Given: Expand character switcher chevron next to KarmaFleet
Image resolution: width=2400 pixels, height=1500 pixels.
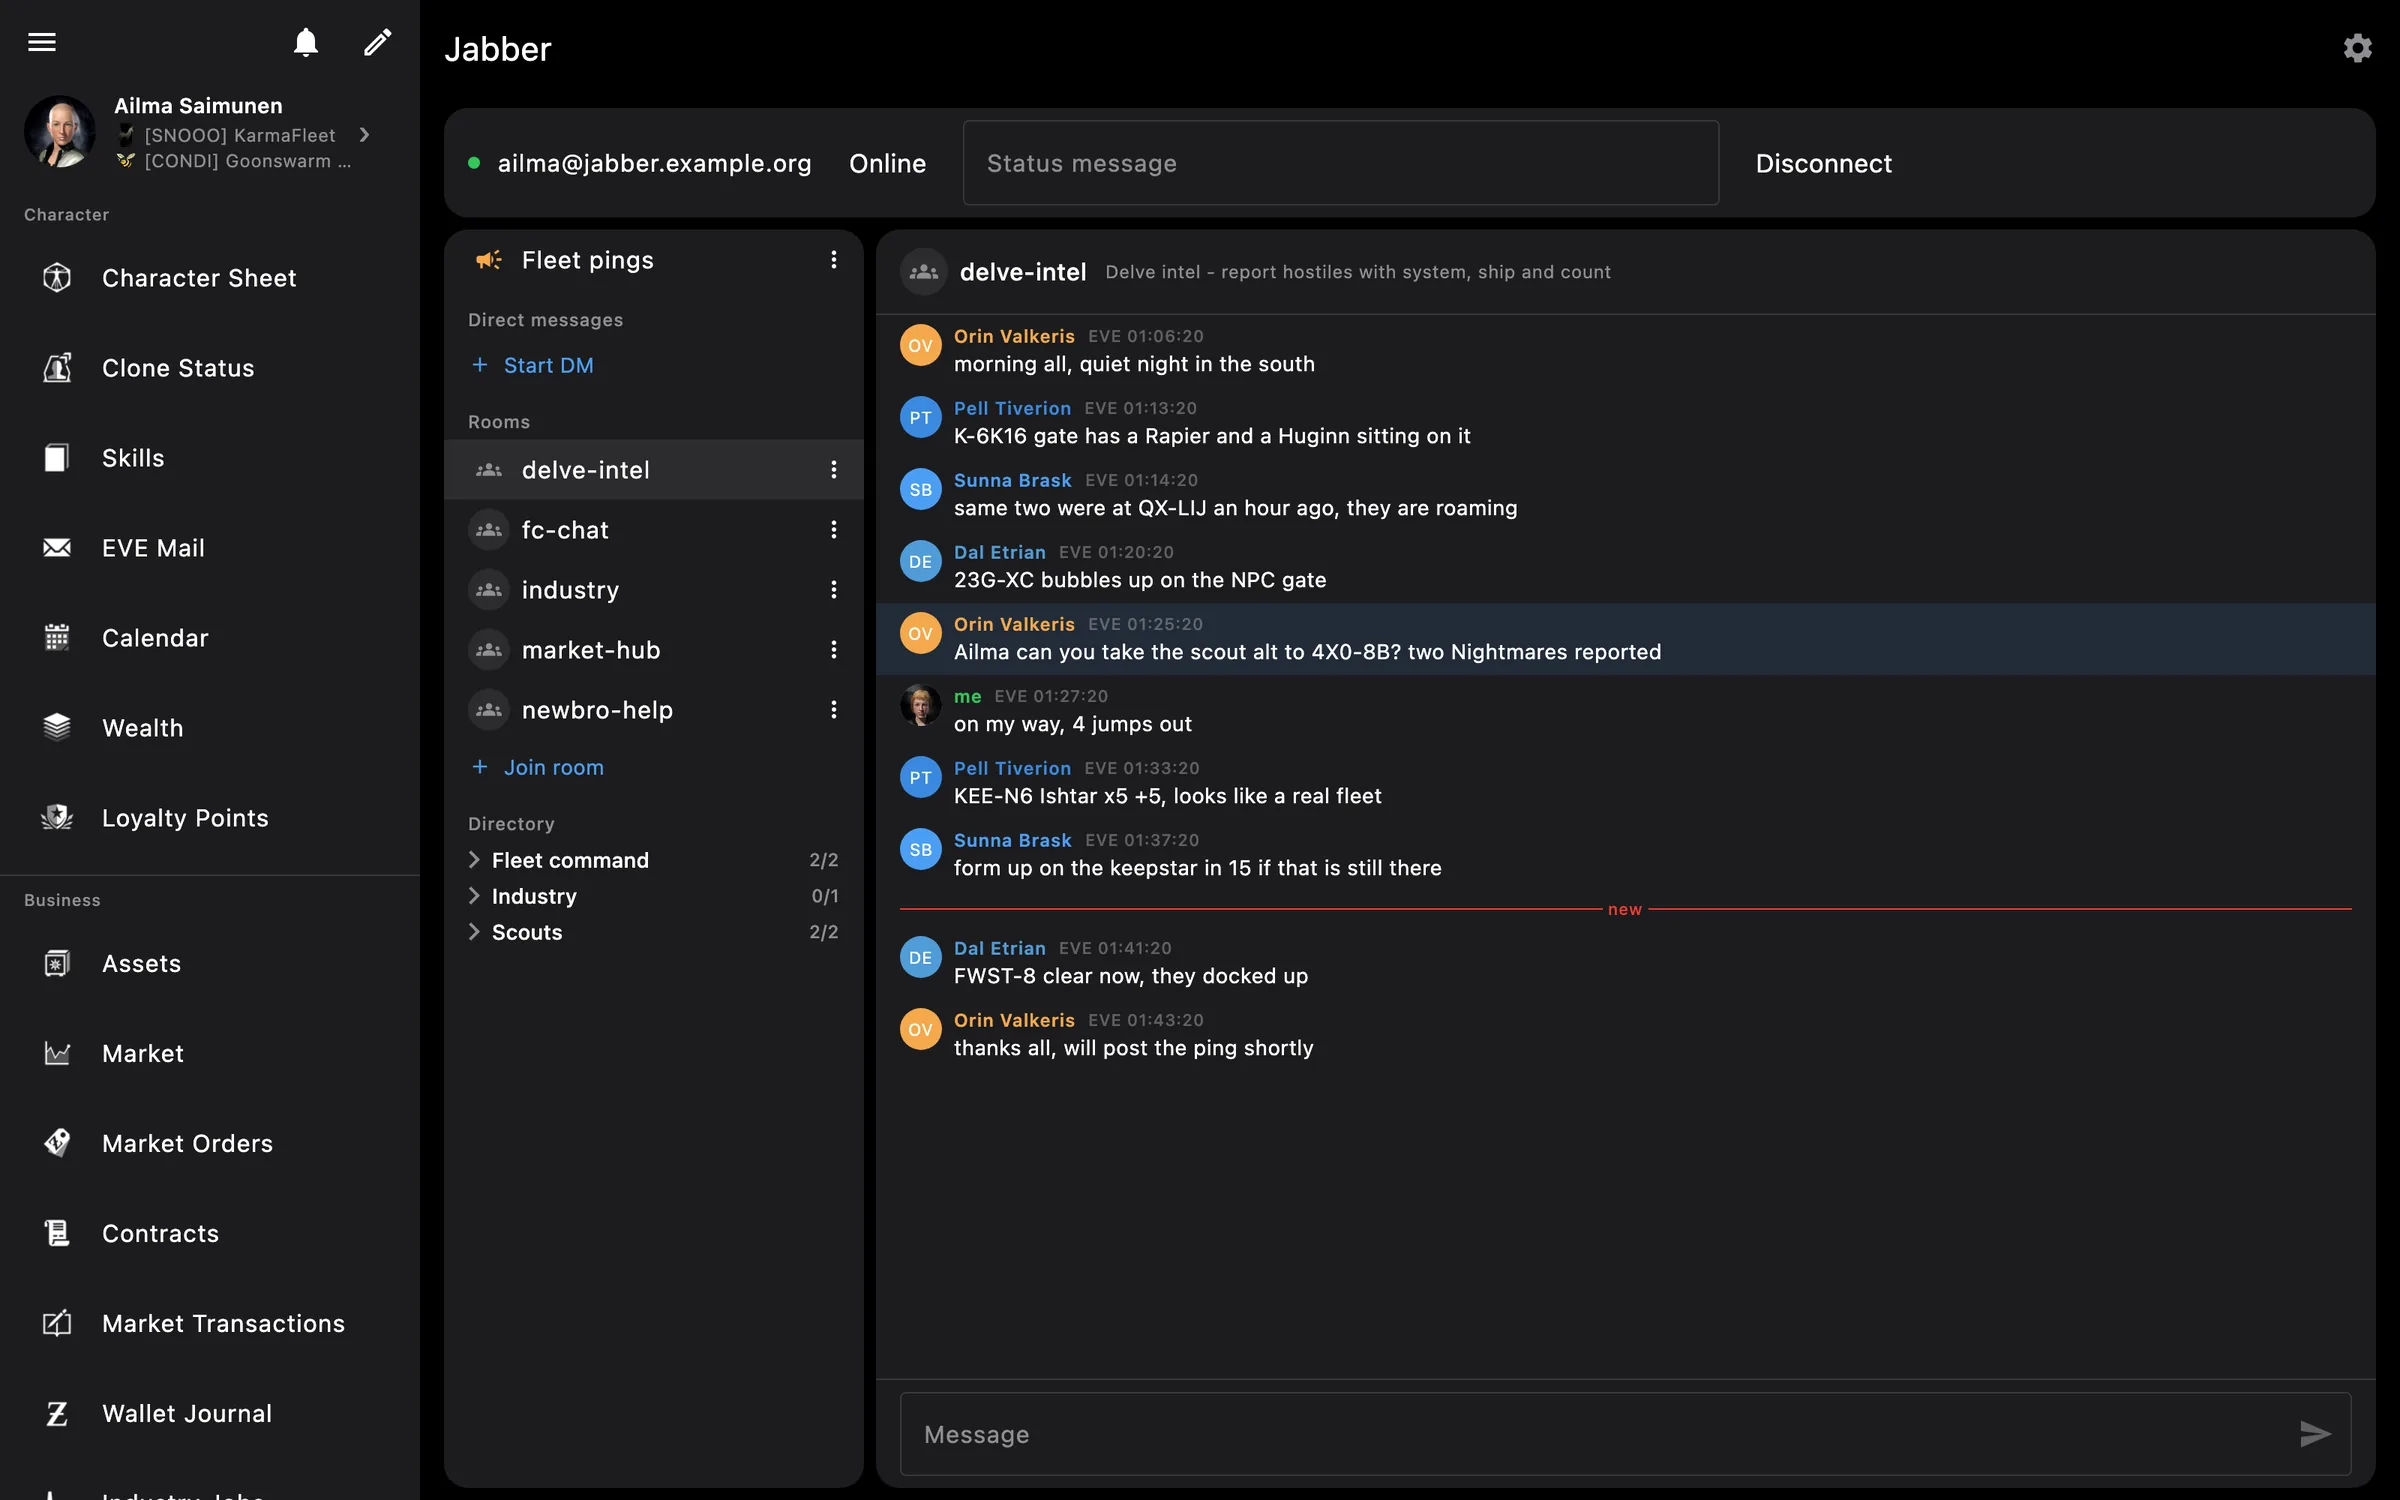Looking at the screenshot, I should click(x=365, y=135).
